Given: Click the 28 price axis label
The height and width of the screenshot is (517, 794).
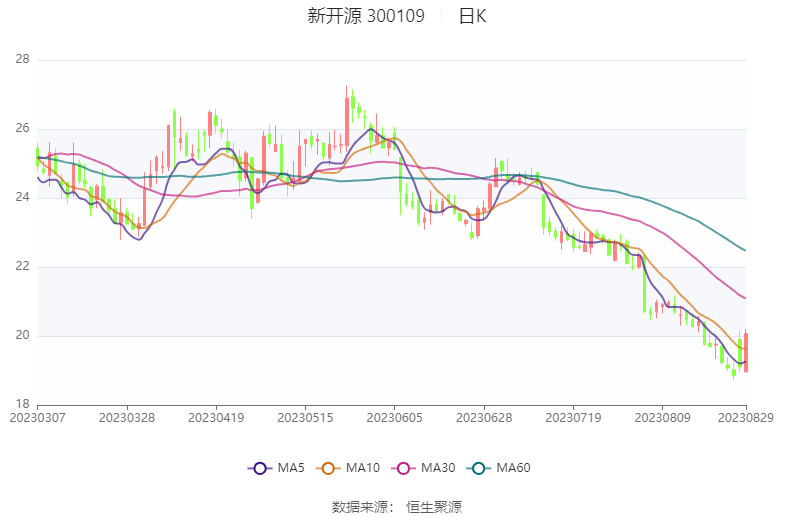Looking at the screenshot, I should click(22, 59).
